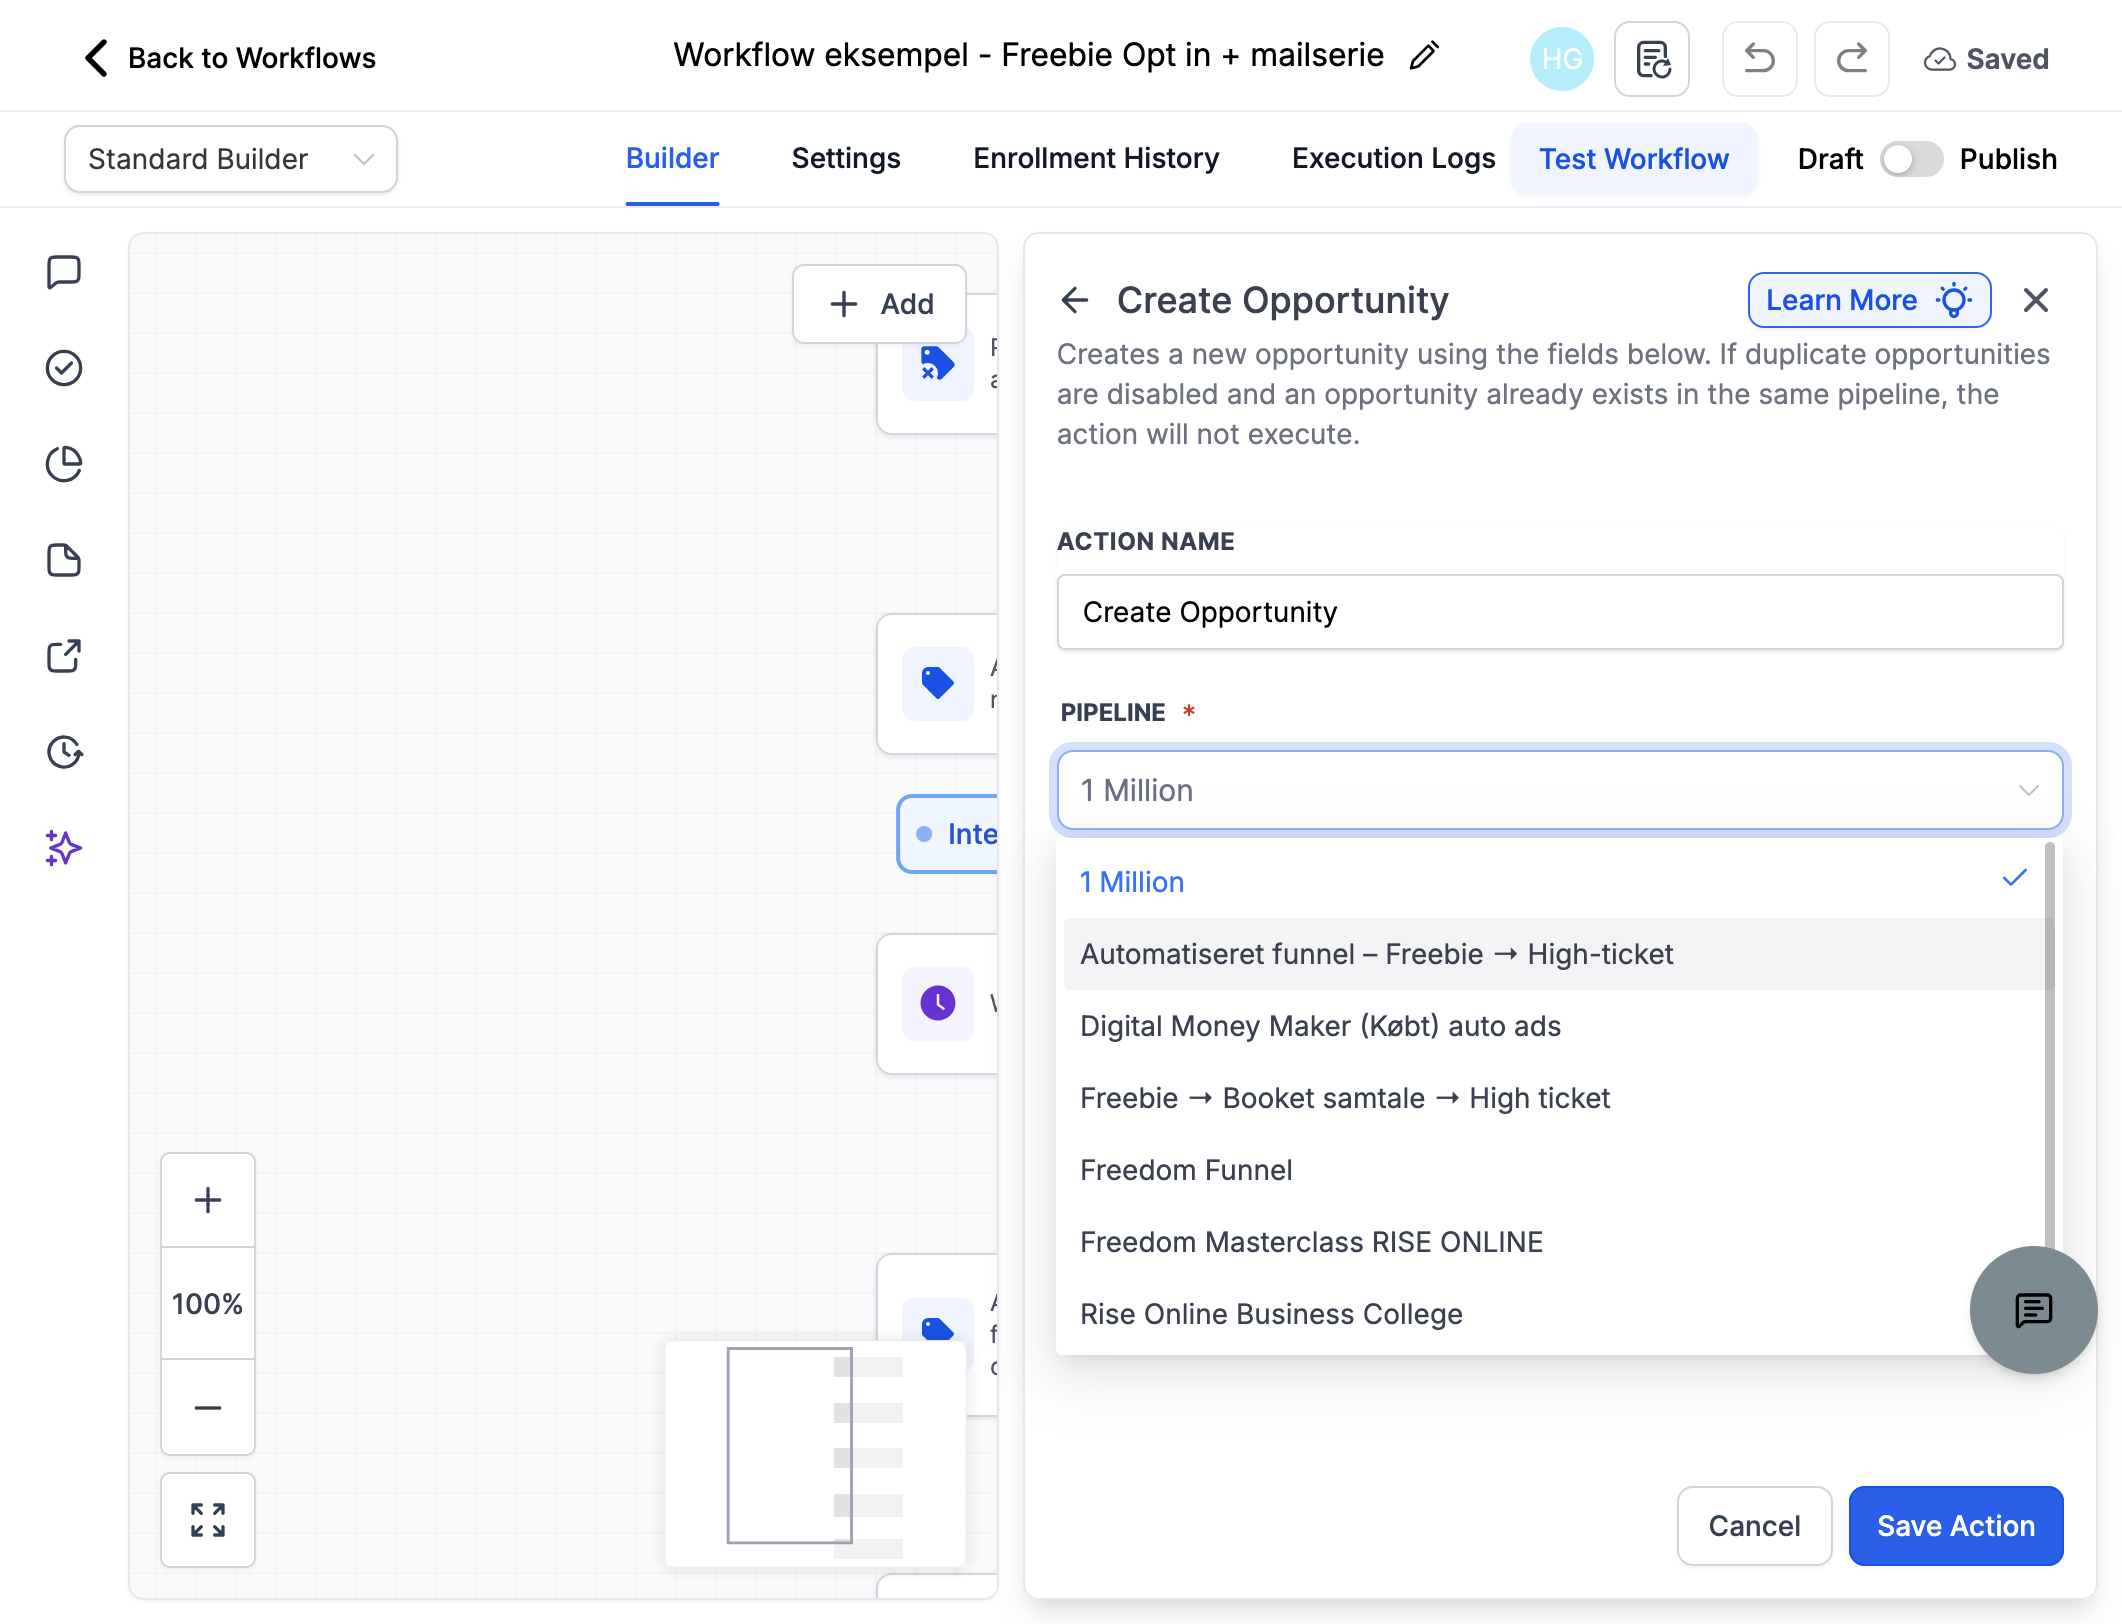Screen dimensions: 2122x1624
Task: Select Freedom Masterclass RISE ONLINE pipeline
Action: tap(1556, 1242)
